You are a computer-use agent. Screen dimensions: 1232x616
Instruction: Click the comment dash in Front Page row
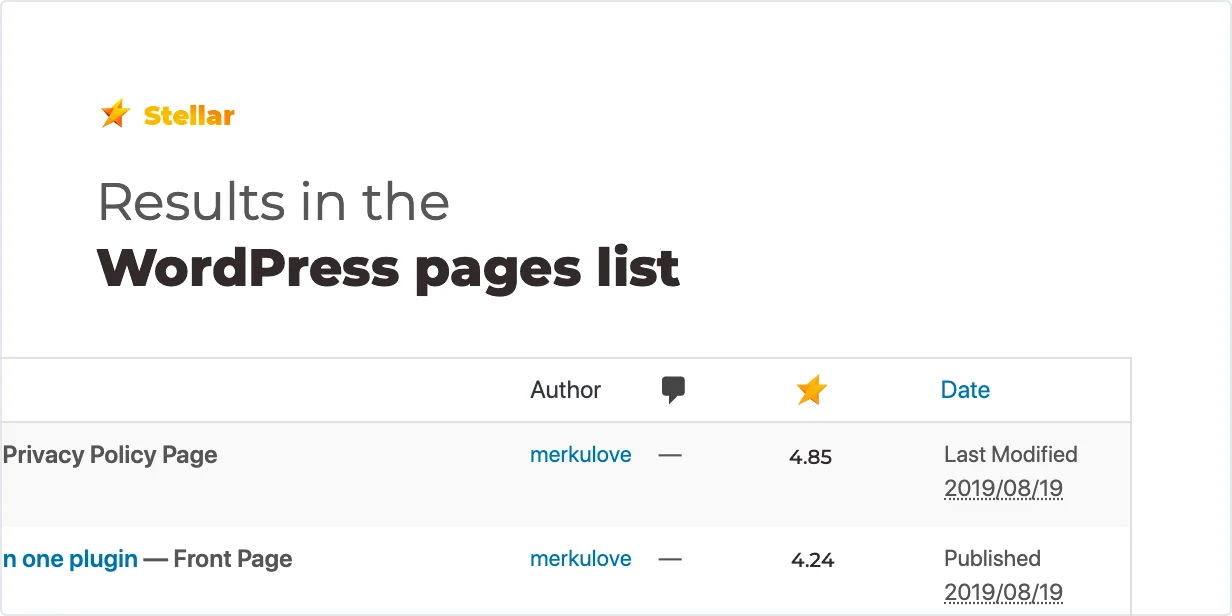coord(670,560)
